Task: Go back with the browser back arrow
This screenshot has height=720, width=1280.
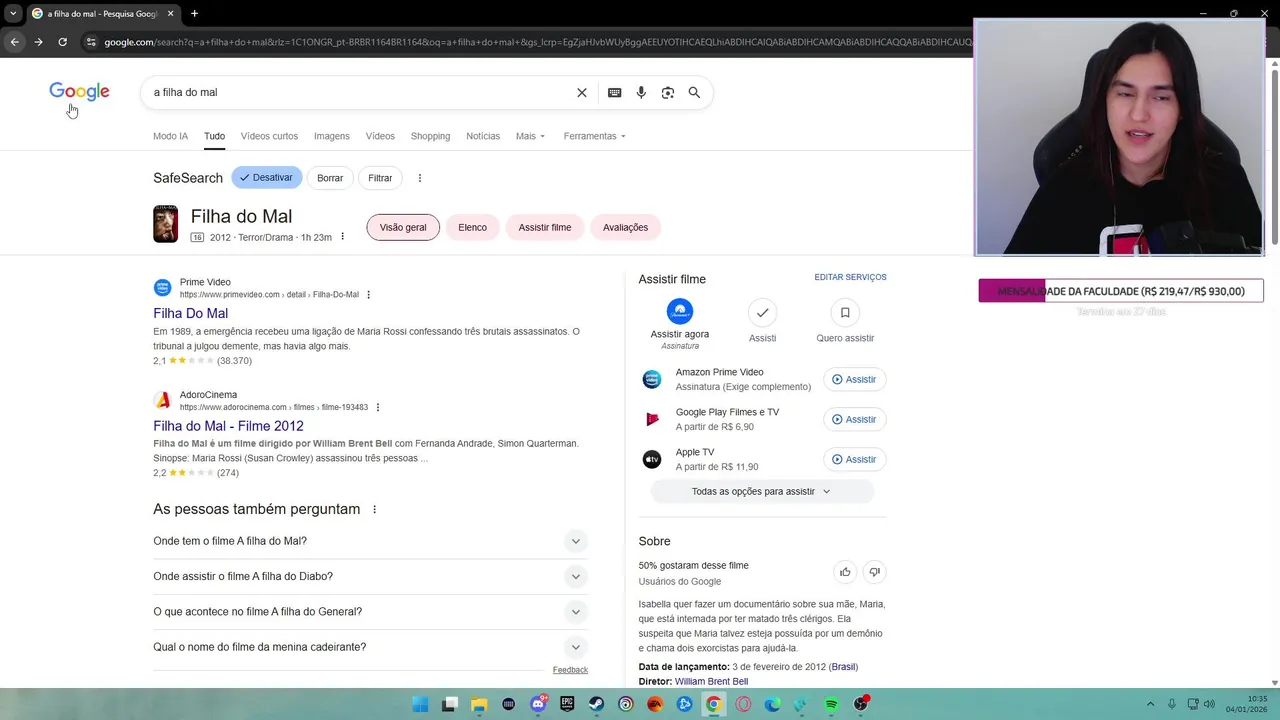Action: point(14,42)
